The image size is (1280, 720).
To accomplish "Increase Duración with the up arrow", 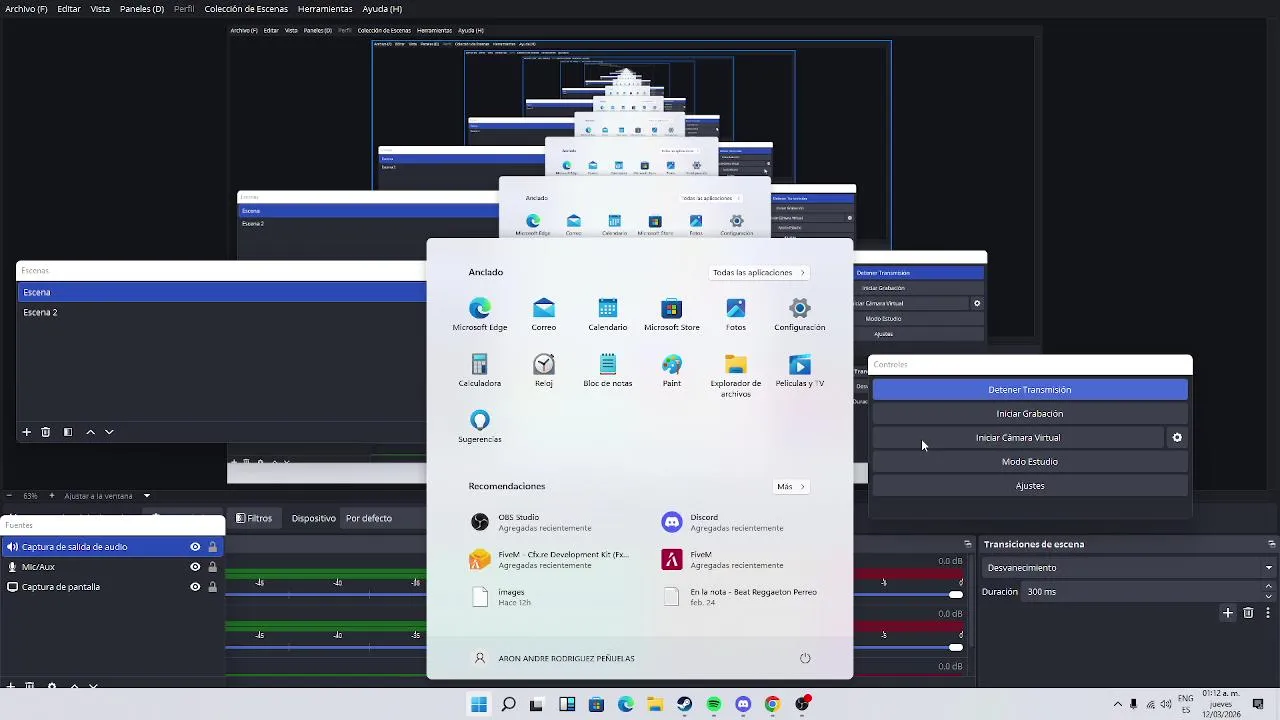I will pyautogui.click(x=1269, y=587).
